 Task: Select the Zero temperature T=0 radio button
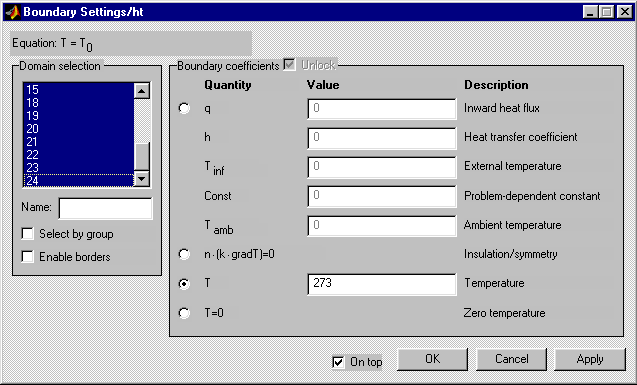(x=184, y=313)
